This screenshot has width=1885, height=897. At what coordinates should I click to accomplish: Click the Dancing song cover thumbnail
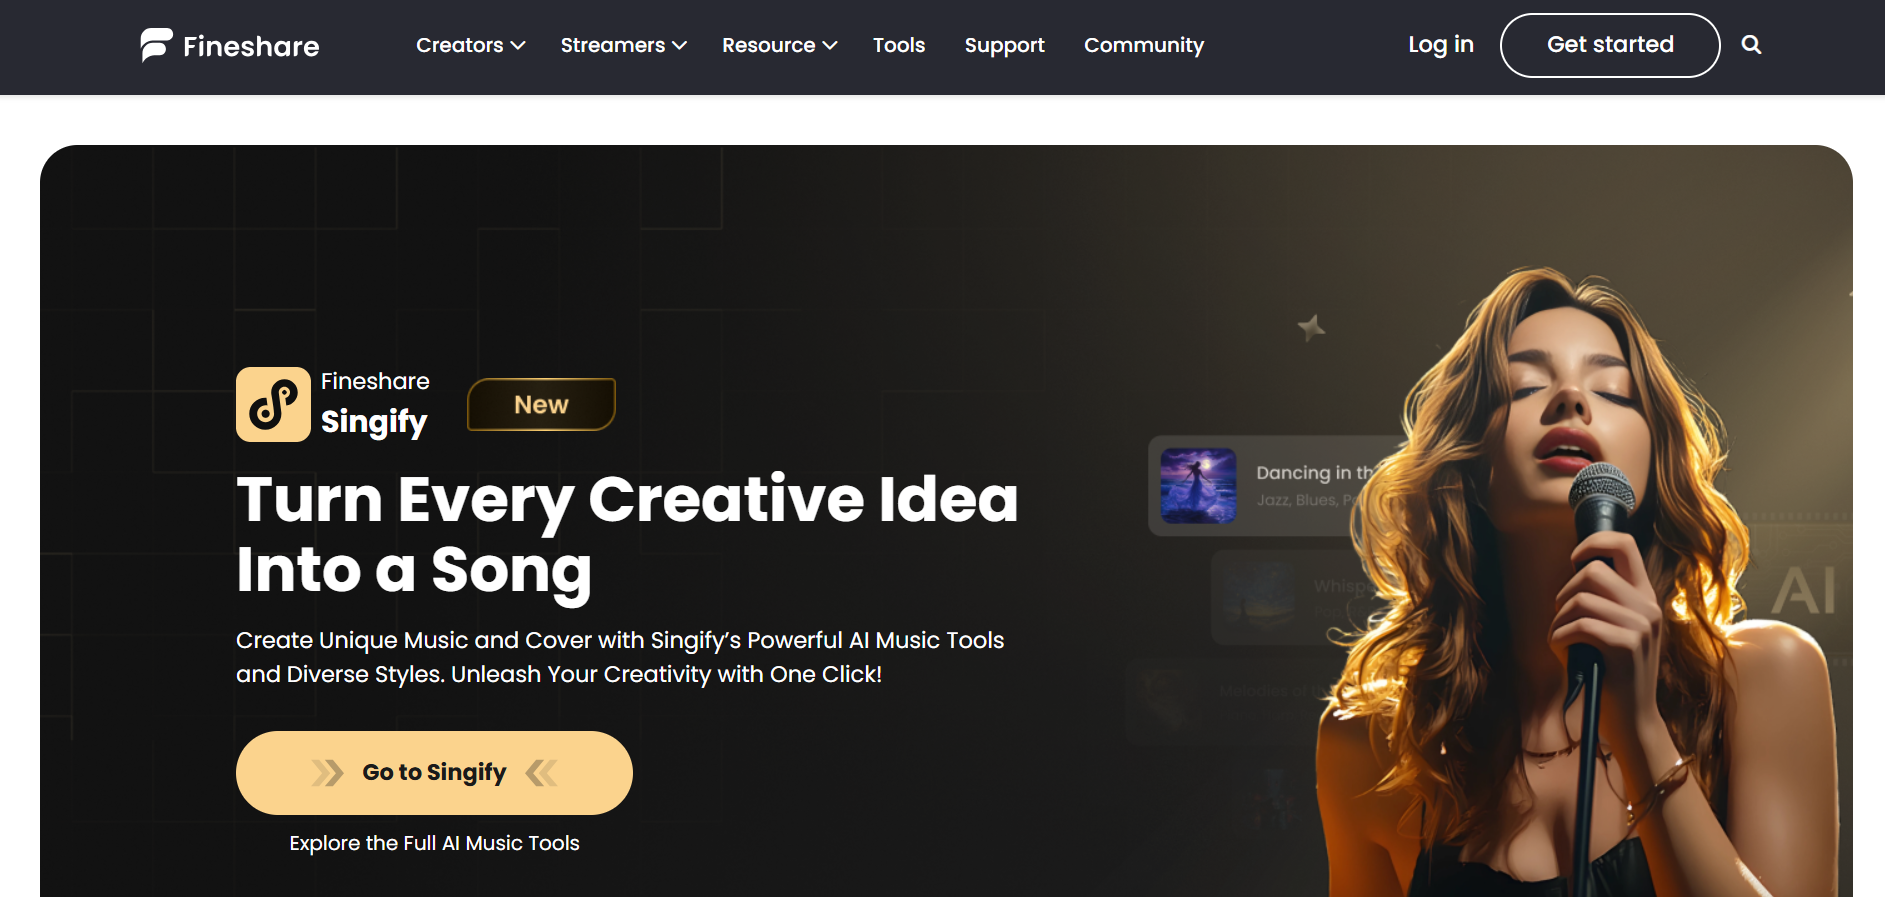1198,486
